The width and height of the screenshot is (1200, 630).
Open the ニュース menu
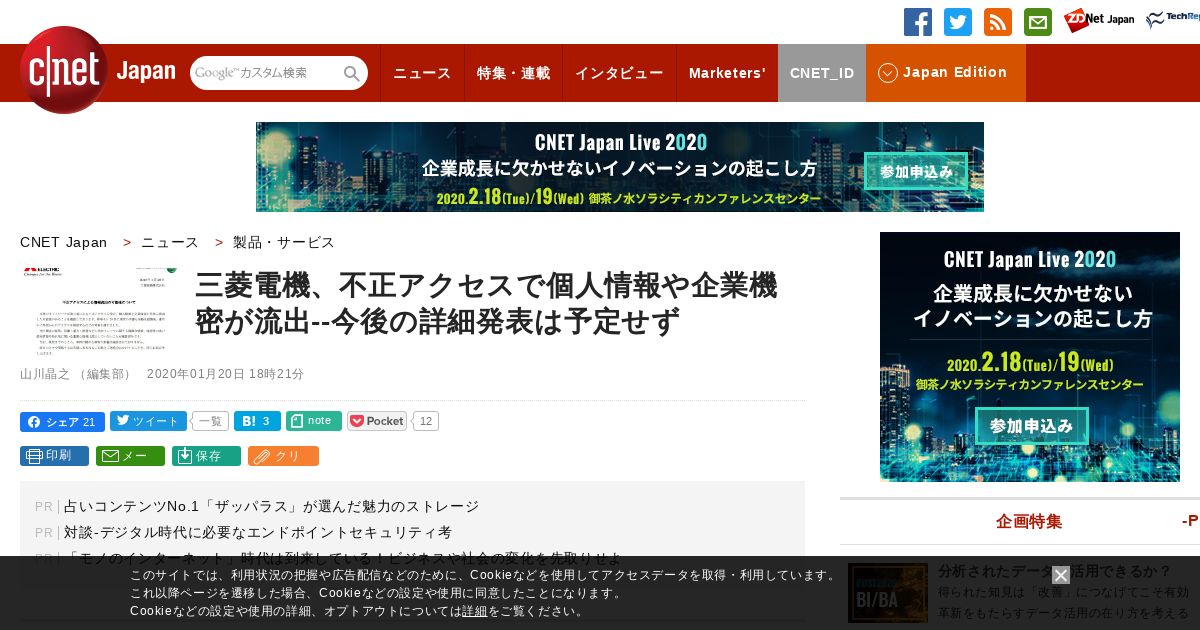click(x=422, y=73)
